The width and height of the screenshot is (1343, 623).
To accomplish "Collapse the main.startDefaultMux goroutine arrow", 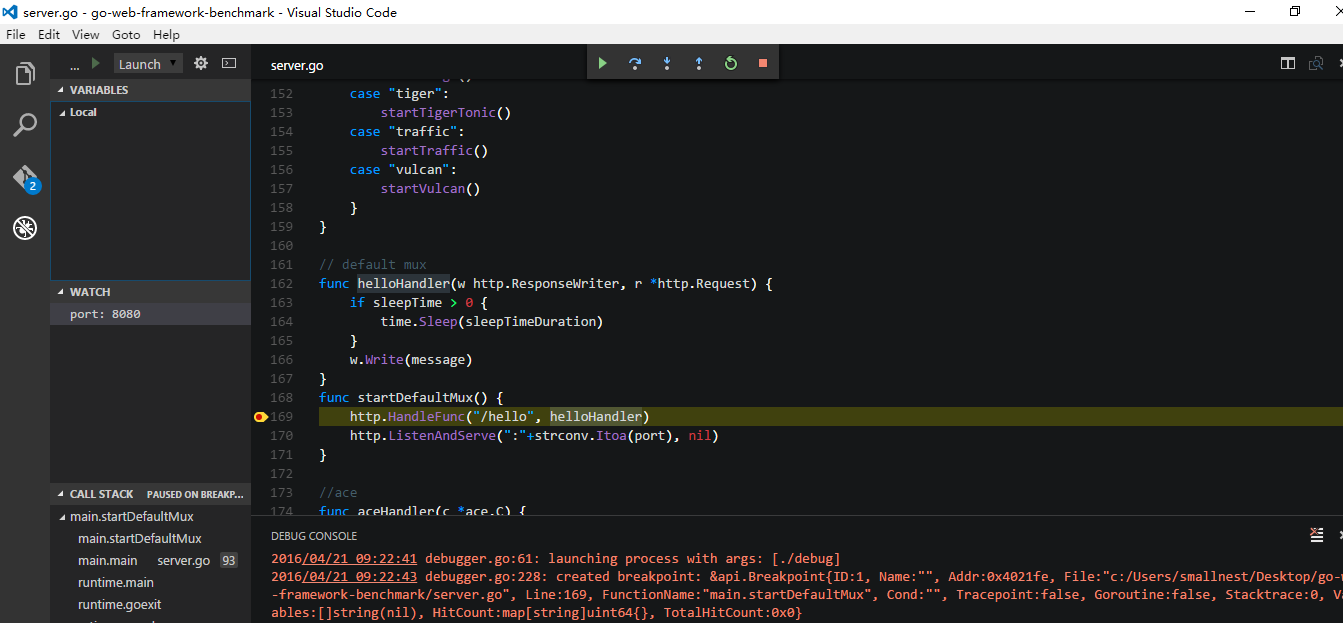I will pyautogui.click(x=63, y=518).
